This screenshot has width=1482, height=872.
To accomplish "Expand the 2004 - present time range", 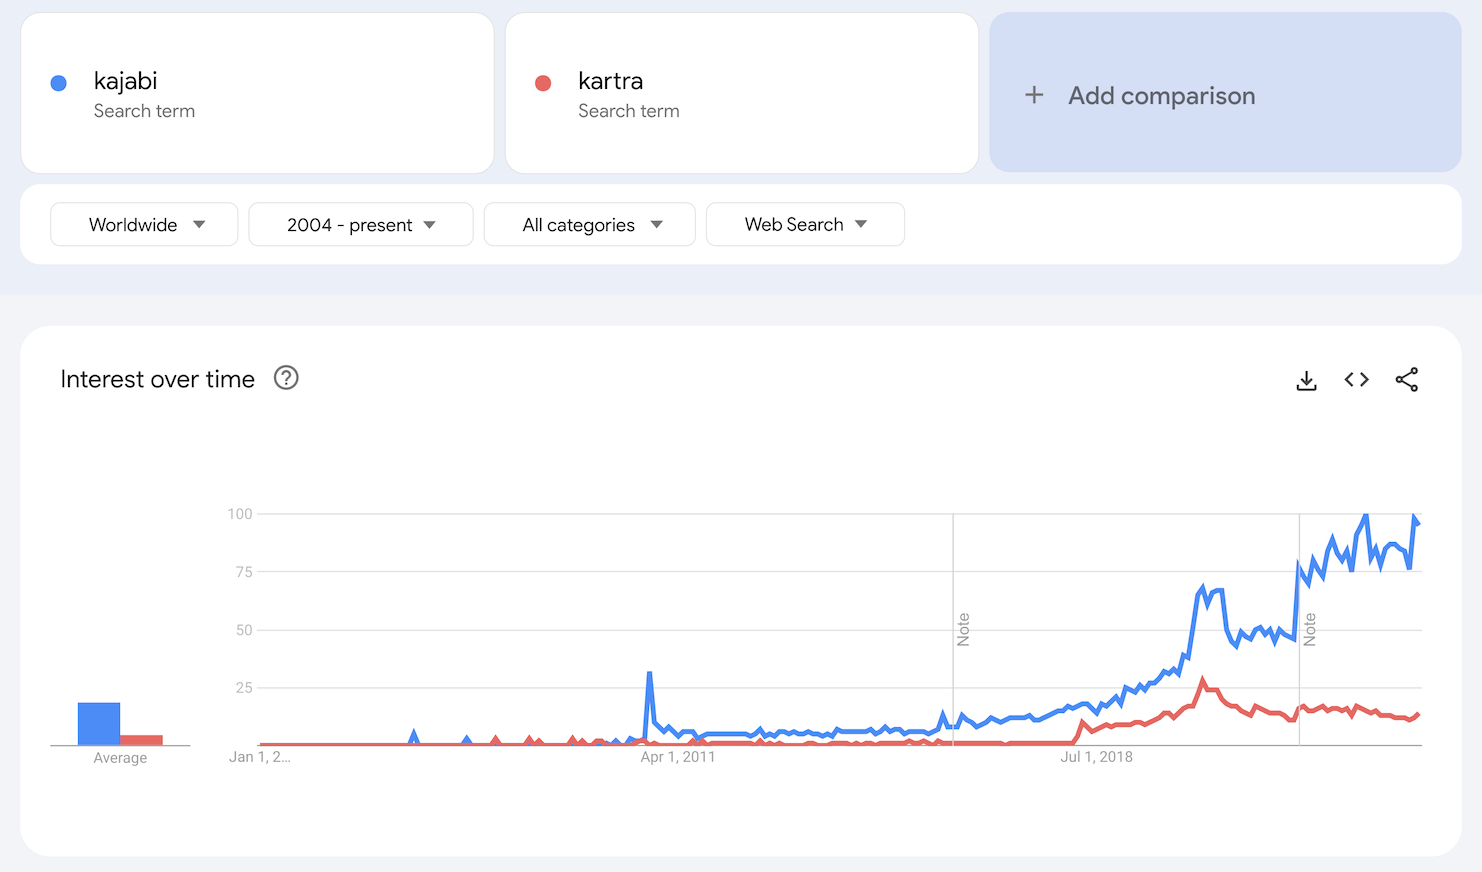I will point(360,224).
